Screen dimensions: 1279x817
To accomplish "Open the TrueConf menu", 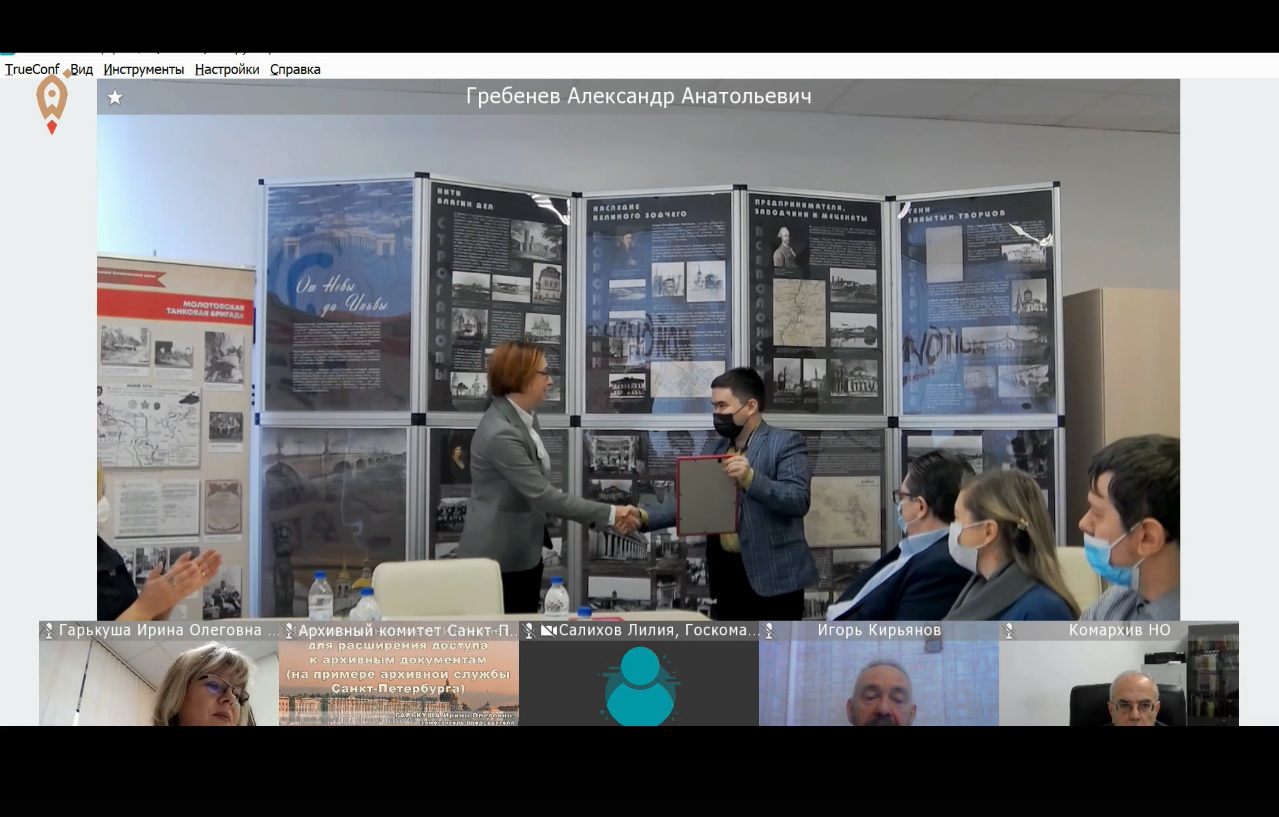I will pos(31,69).
